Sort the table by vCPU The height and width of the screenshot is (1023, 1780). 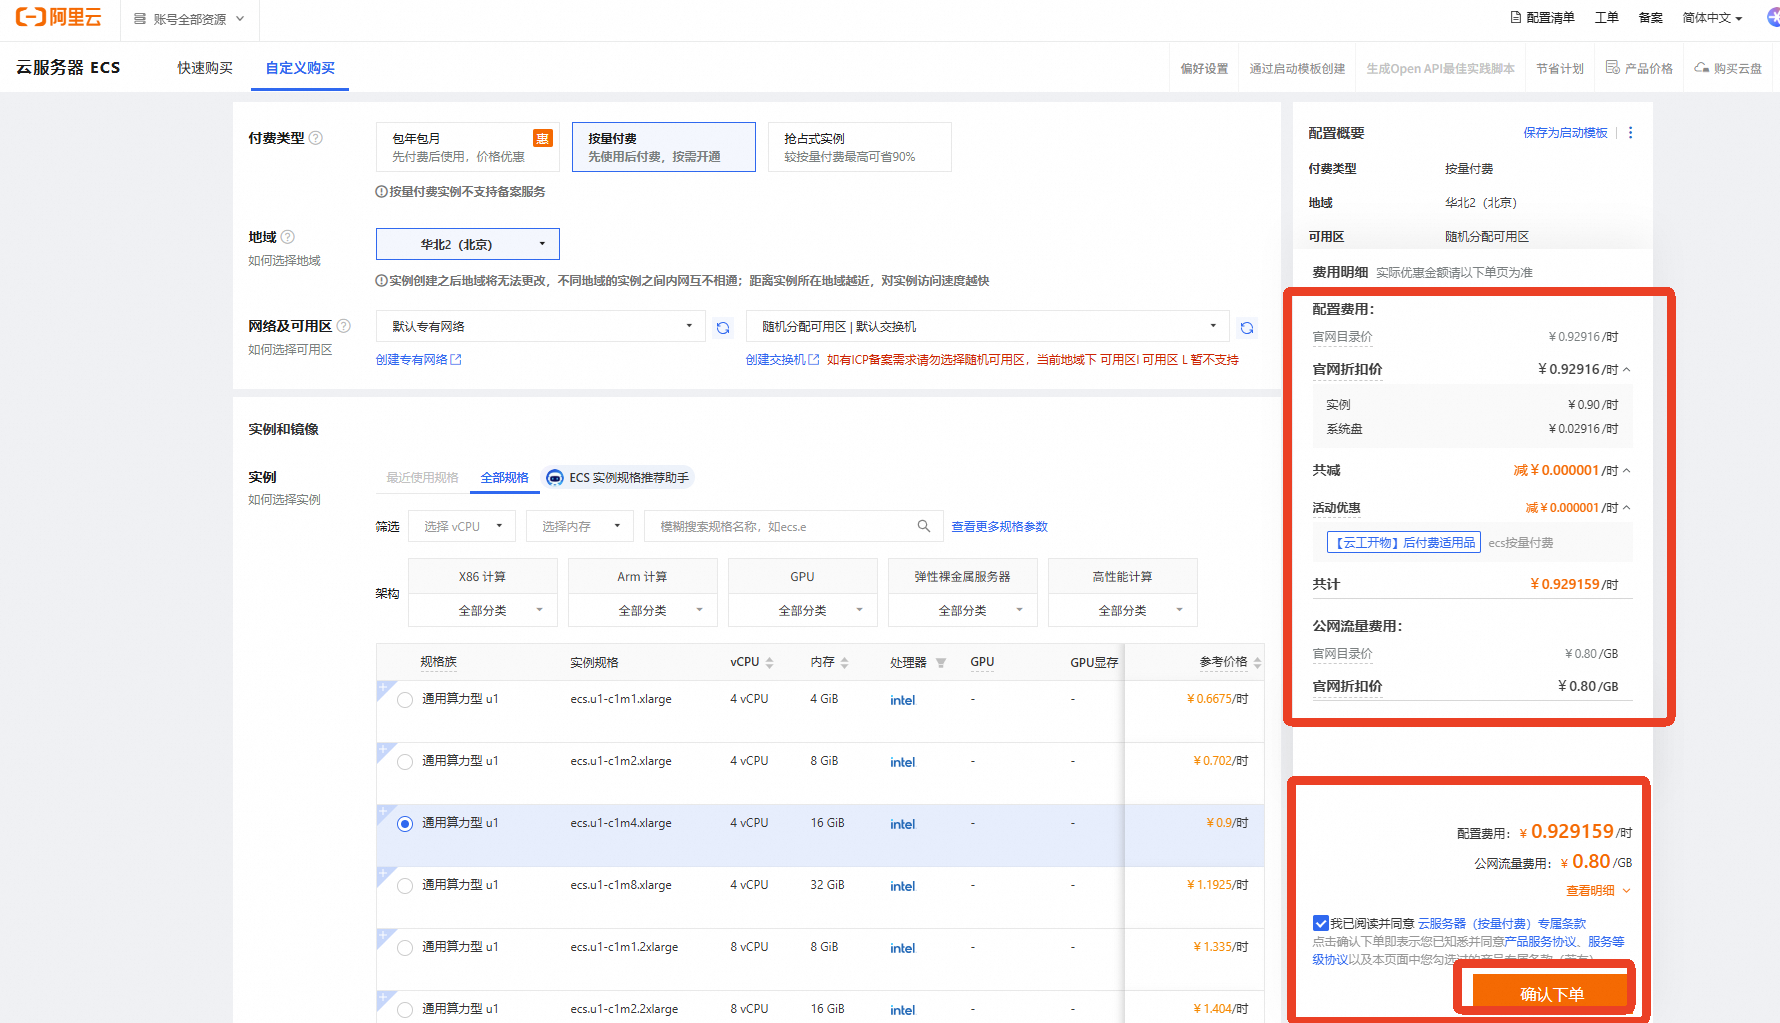tap(770, 663)
